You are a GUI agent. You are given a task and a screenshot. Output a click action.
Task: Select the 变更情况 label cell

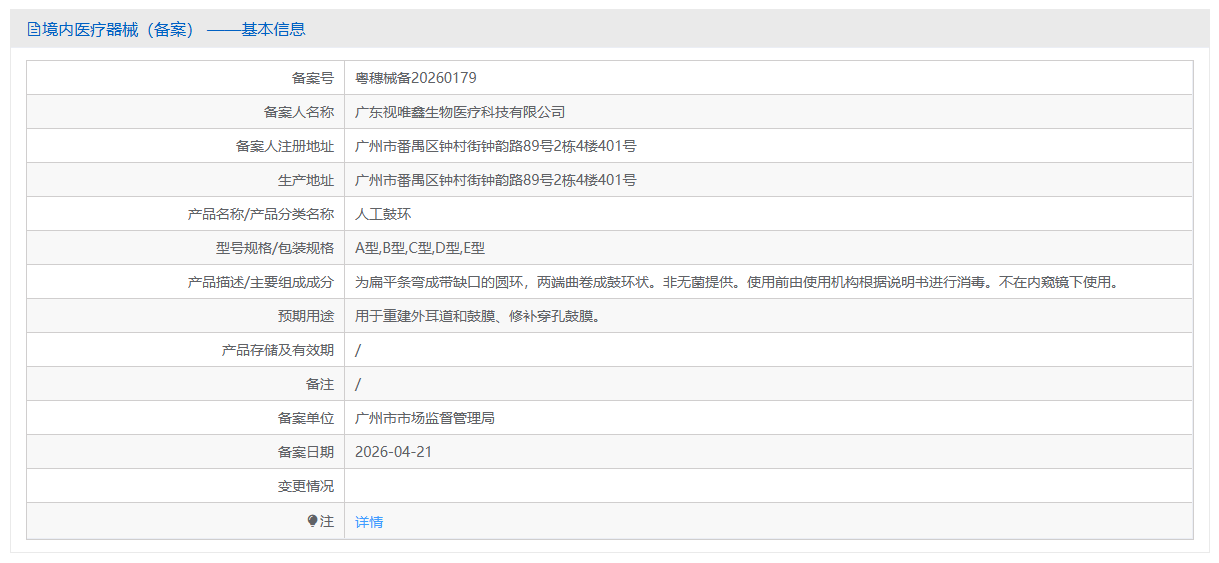tap(186, 486)
